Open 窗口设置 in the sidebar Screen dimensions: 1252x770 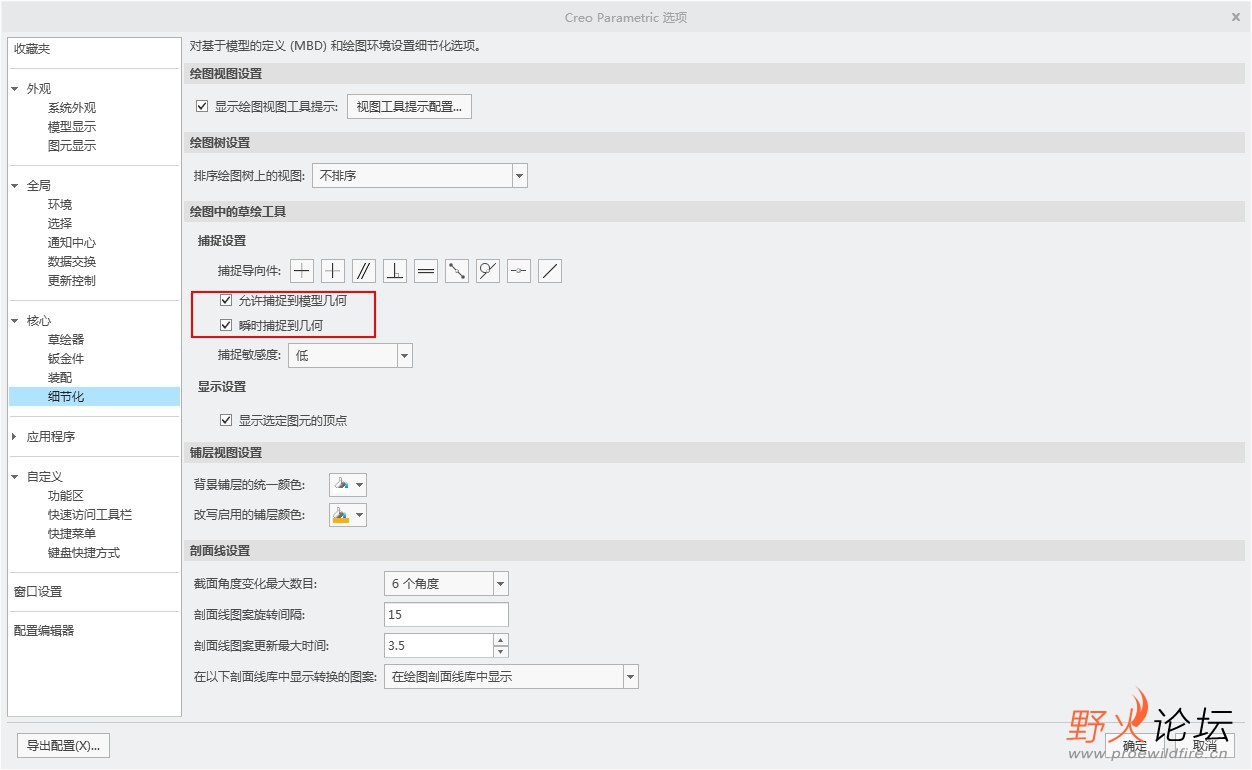point(38,592)
